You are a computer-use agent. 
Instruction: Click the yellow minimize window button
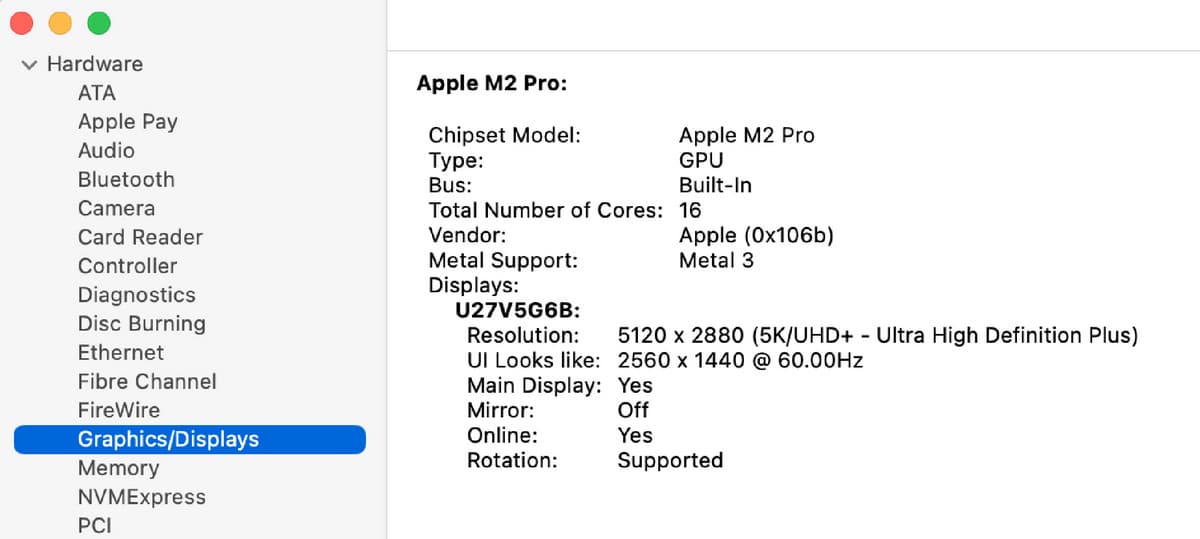[x=60, y=23]
